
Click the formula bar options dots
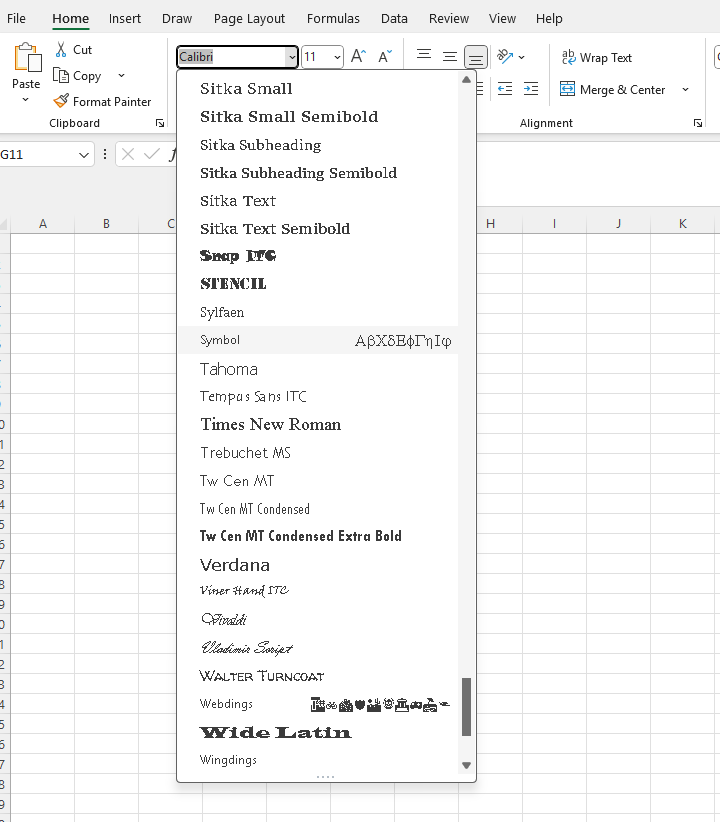click(x=105, y=154)
